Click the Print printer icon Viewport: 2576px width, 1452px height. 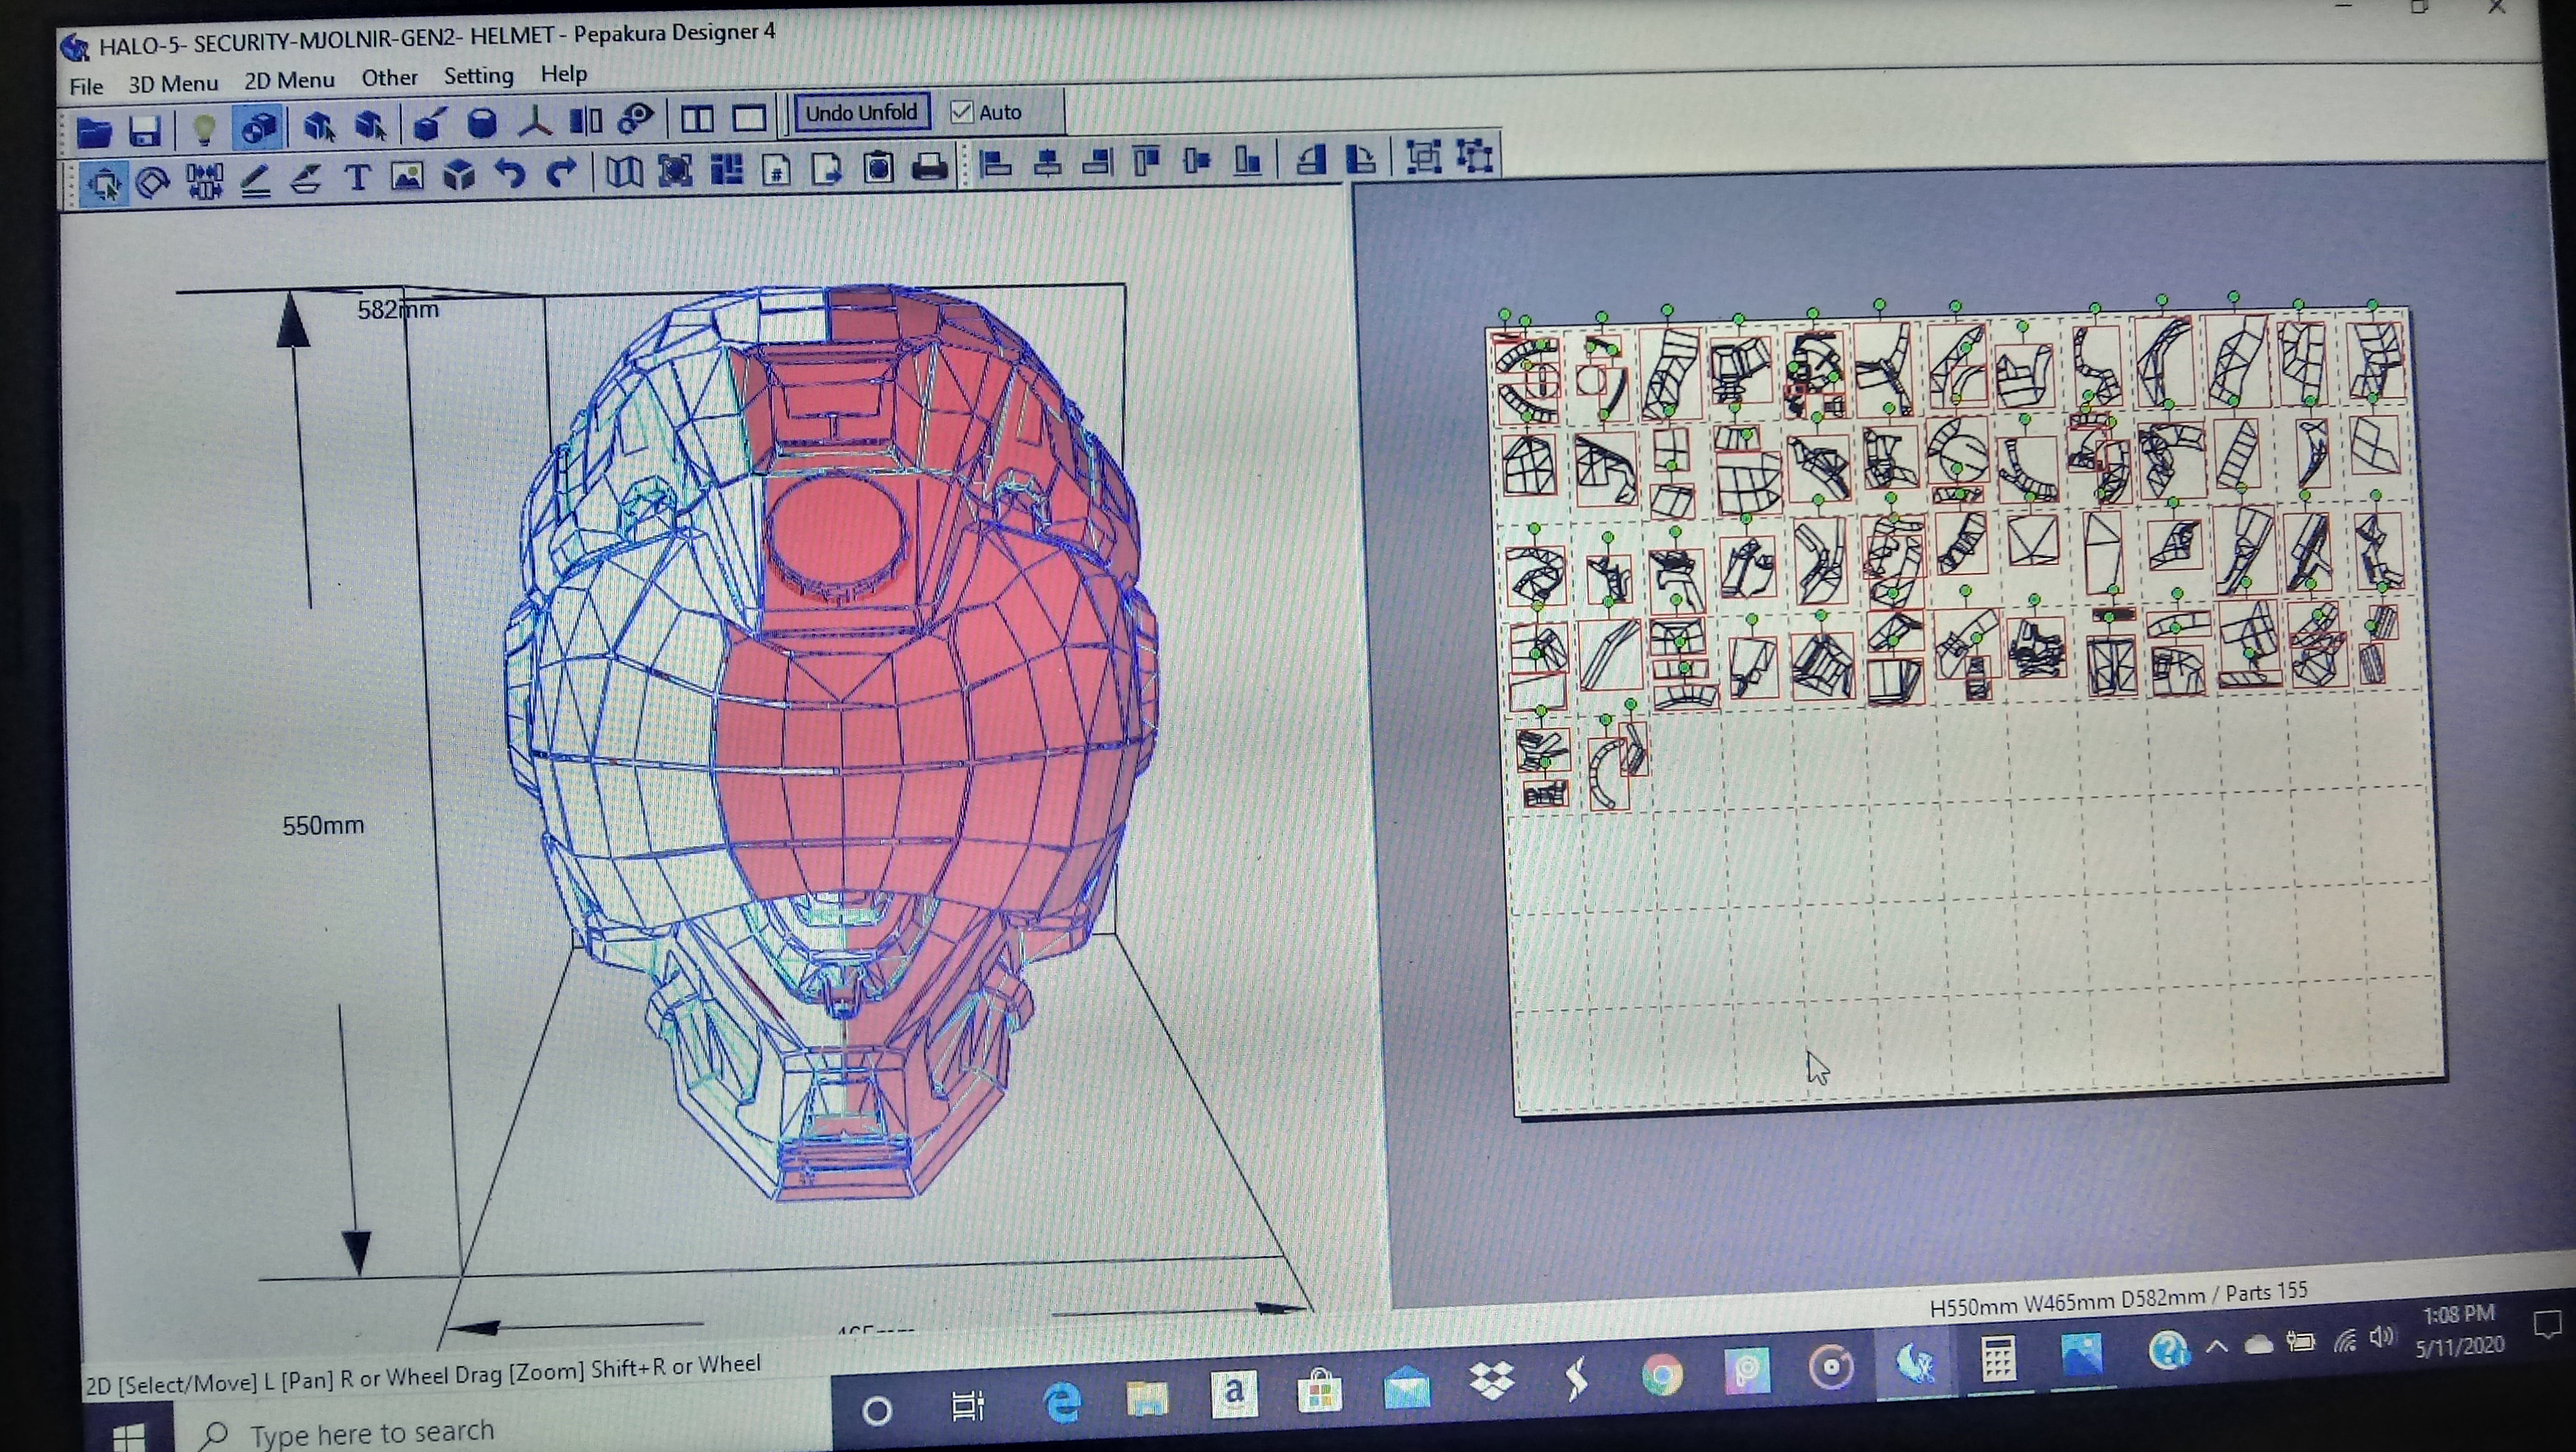[x=930, y=167]
